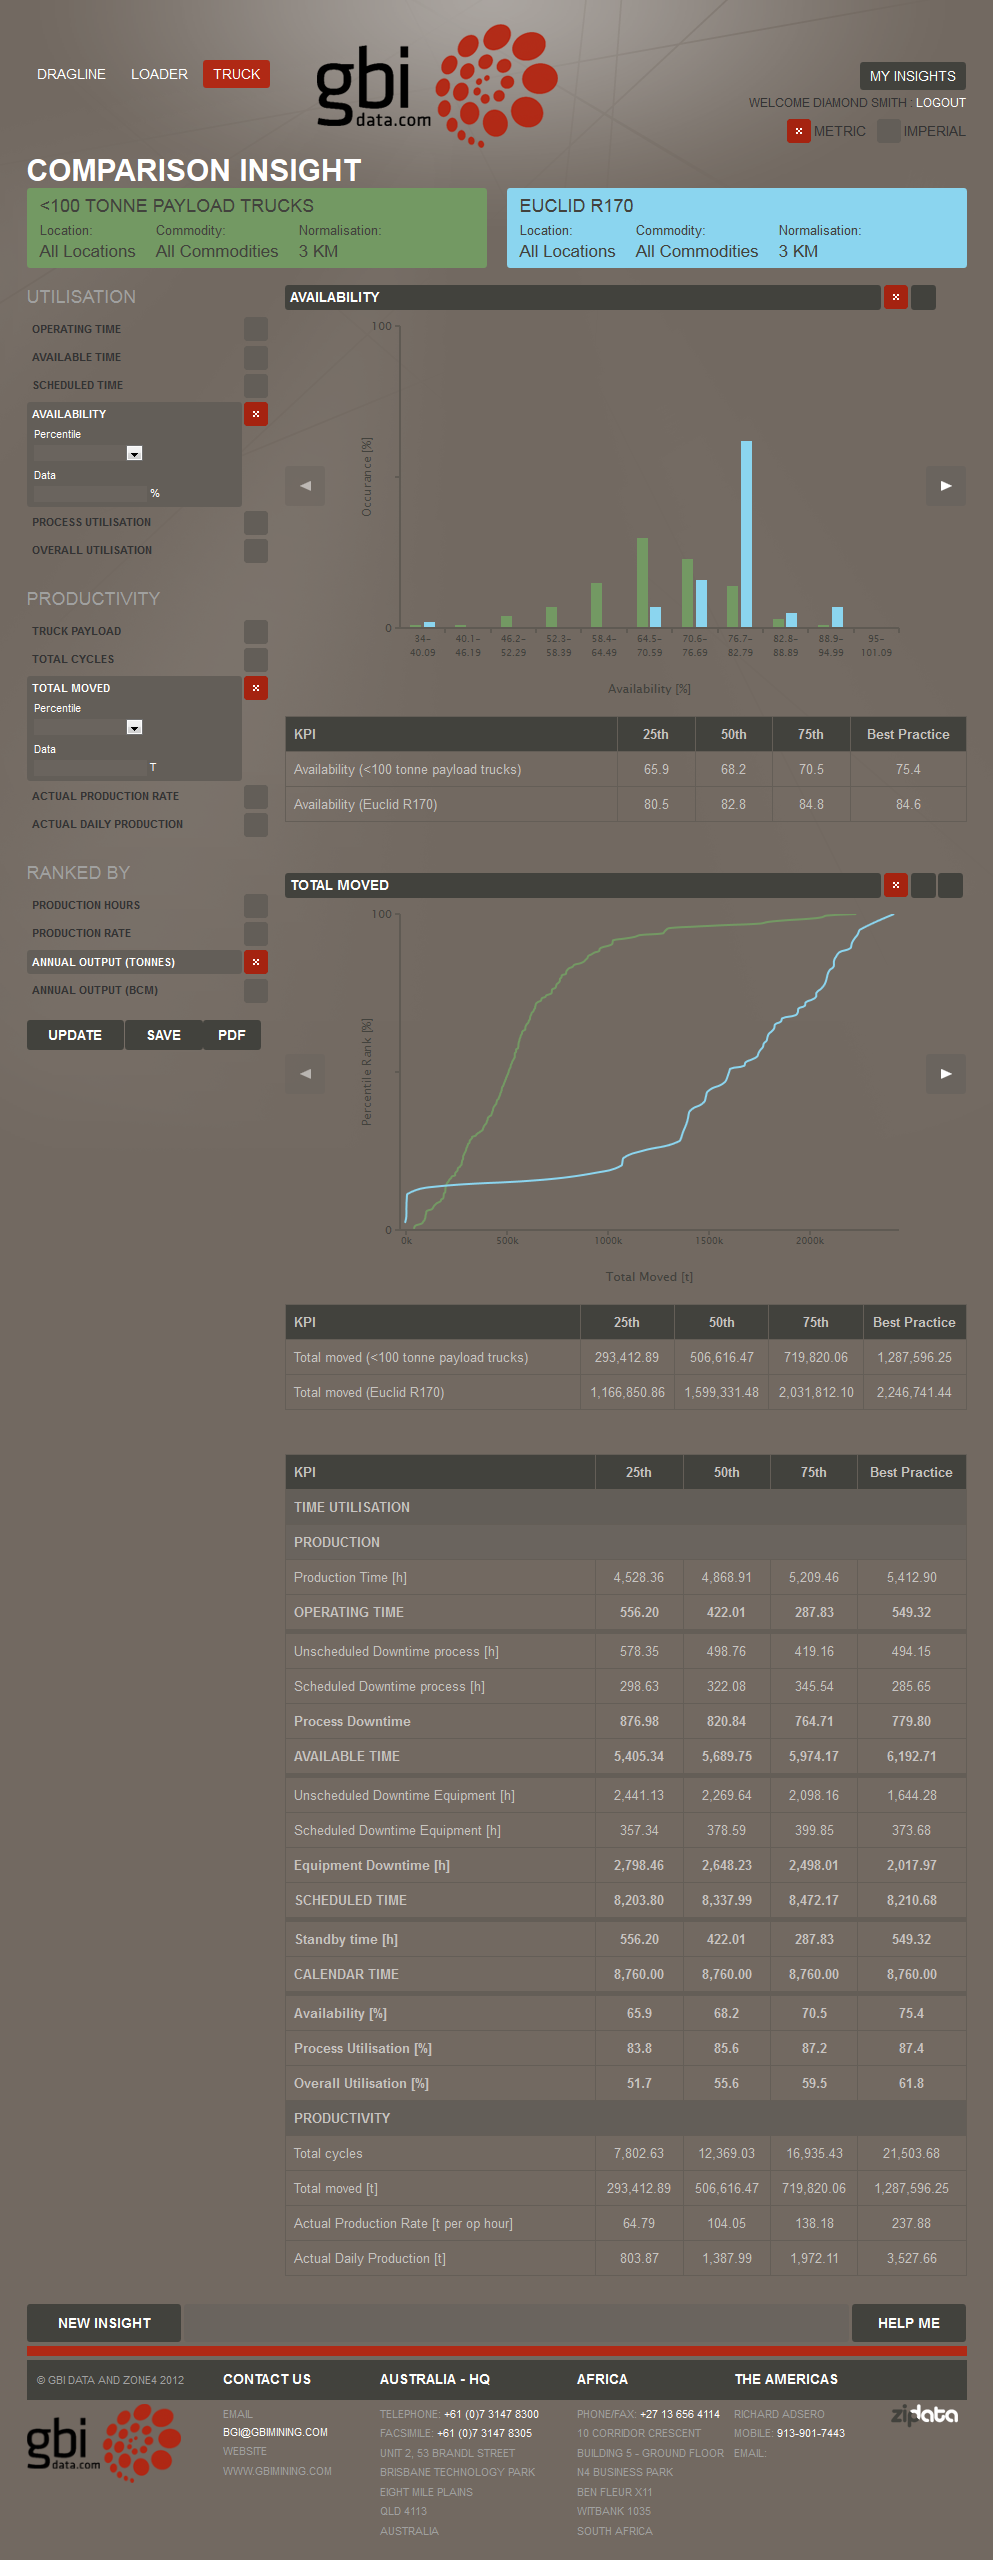Show previous Availability chart with left arrow

(305, 486)
